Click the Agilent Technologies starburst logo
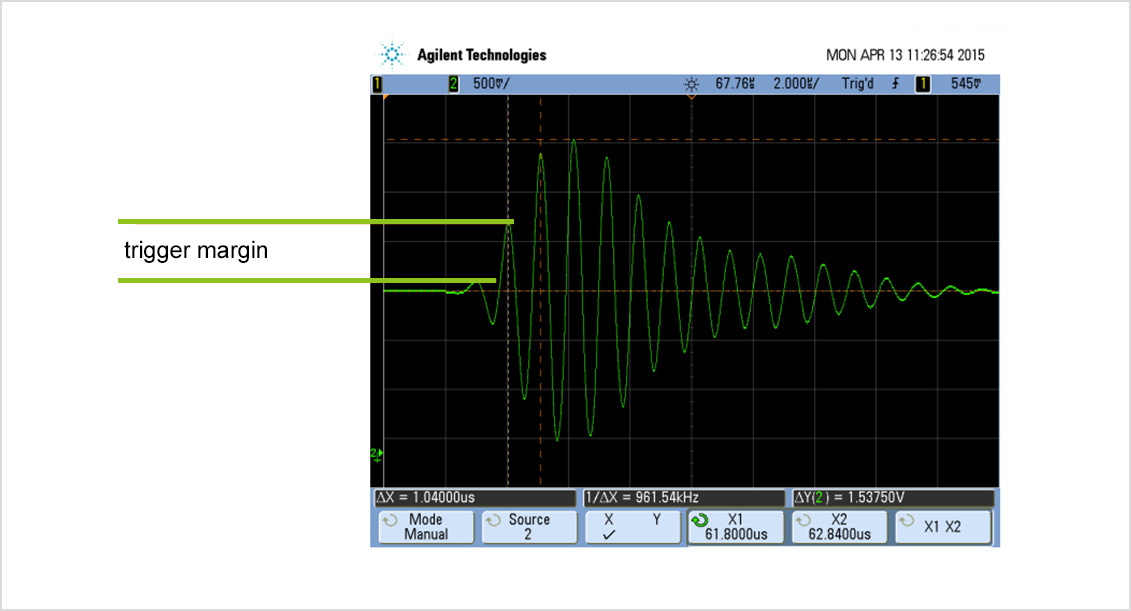Screen dimensions: 1131x611 (392, 54)
